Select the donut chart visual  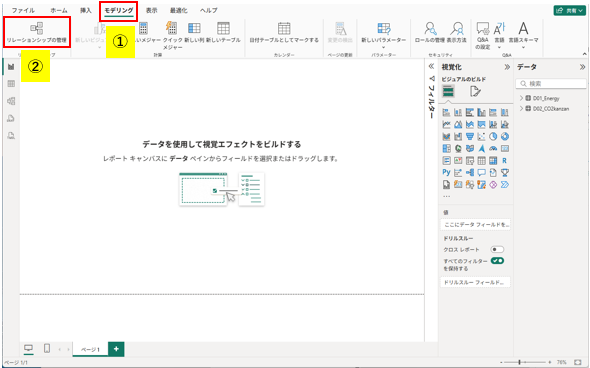tap(505, 136)
